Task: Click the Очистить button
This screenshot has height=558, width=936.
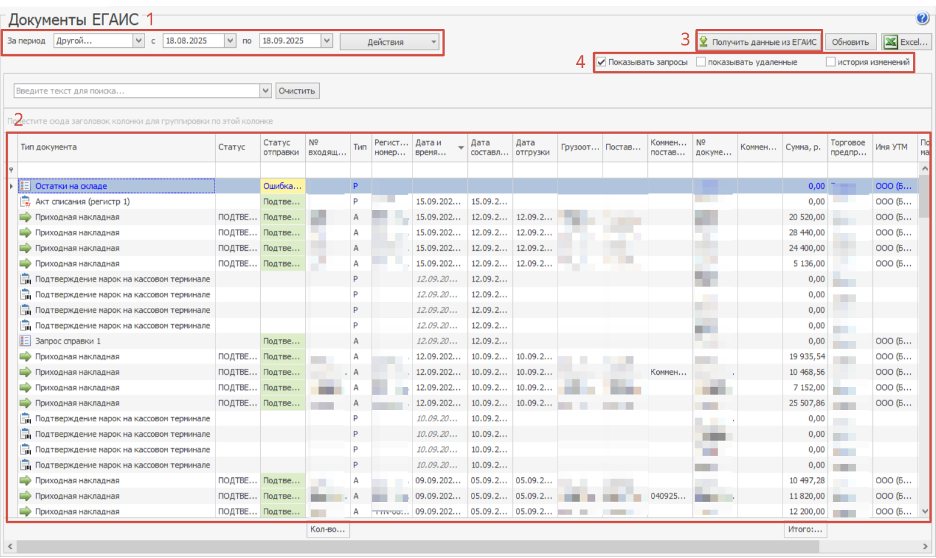Action: pyautogui.click(x=297, y=91)
